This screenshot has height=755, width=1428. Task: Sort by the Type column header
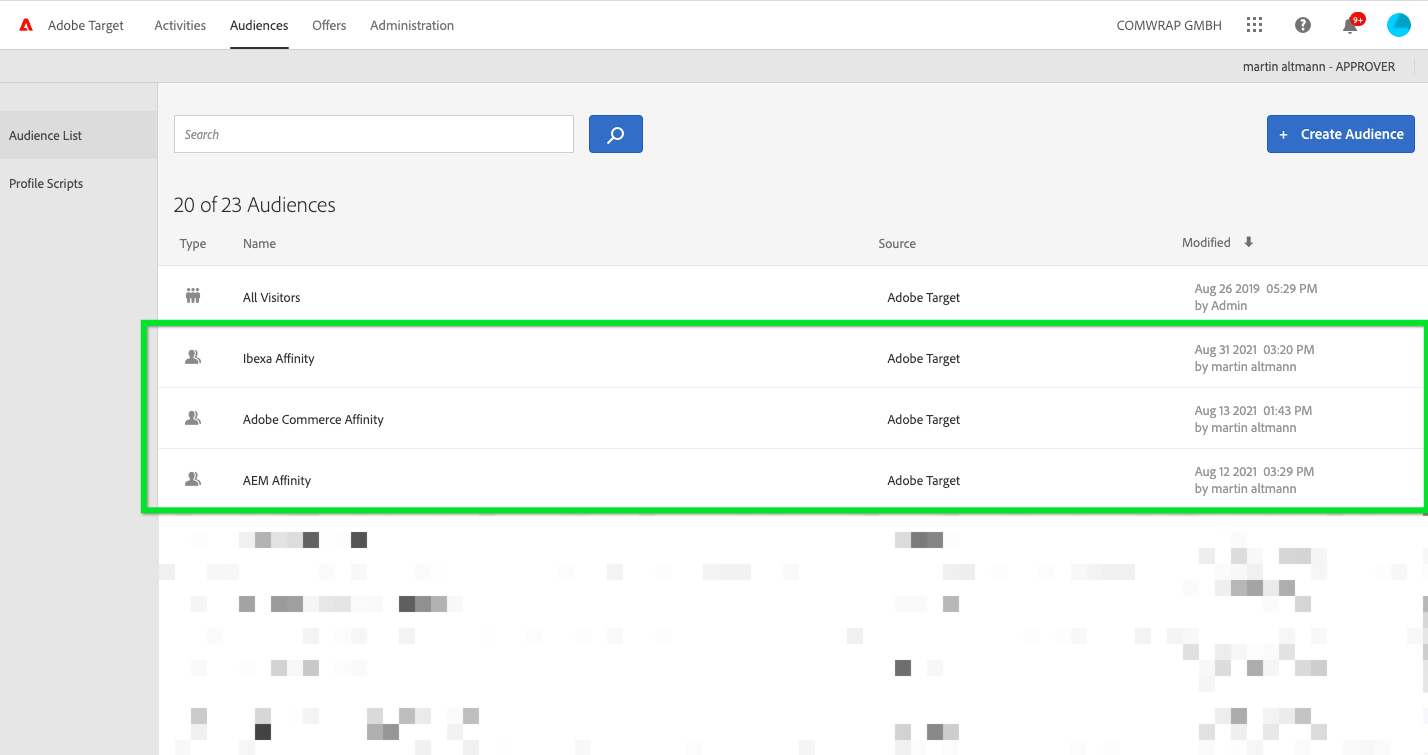pos(193,243)
